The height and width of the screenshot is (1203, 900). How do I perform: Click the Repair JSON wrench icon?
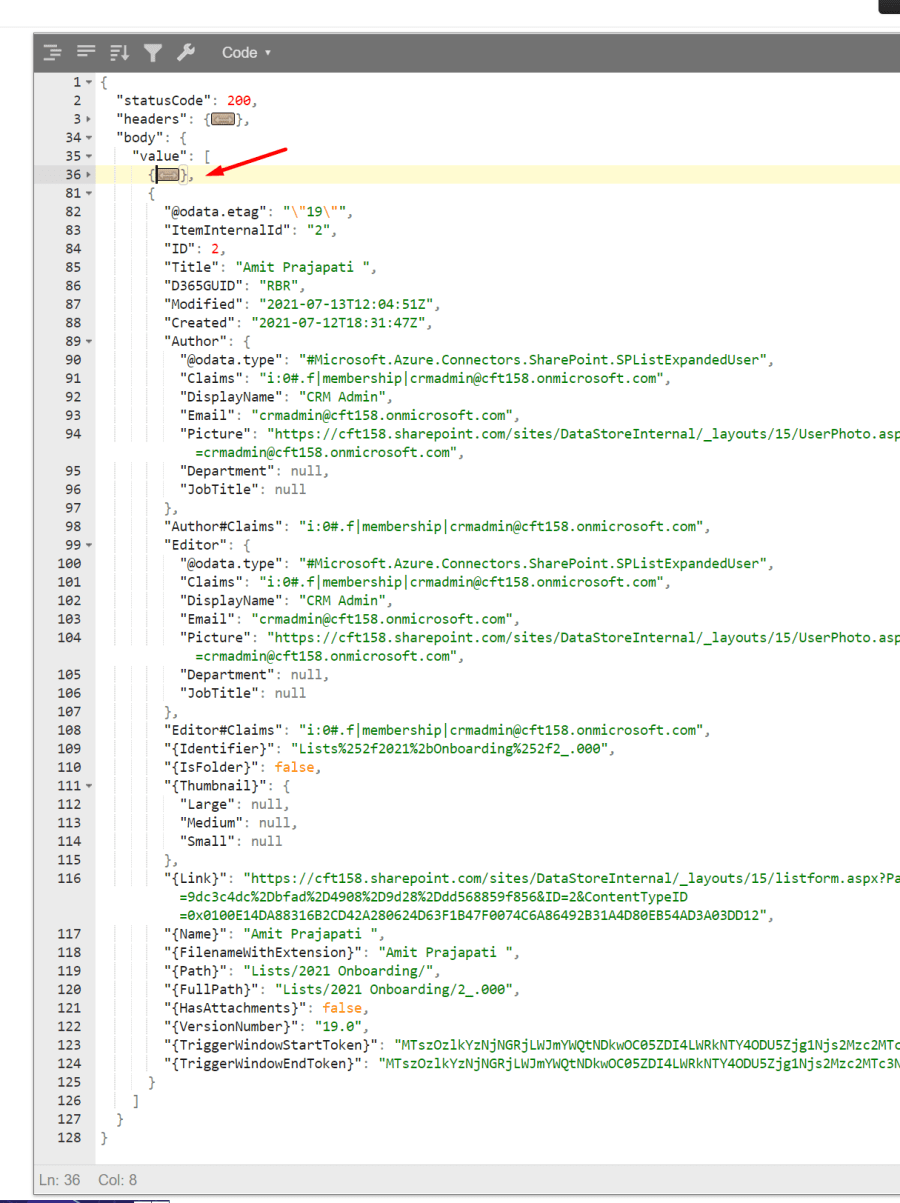tap(184, 52)
